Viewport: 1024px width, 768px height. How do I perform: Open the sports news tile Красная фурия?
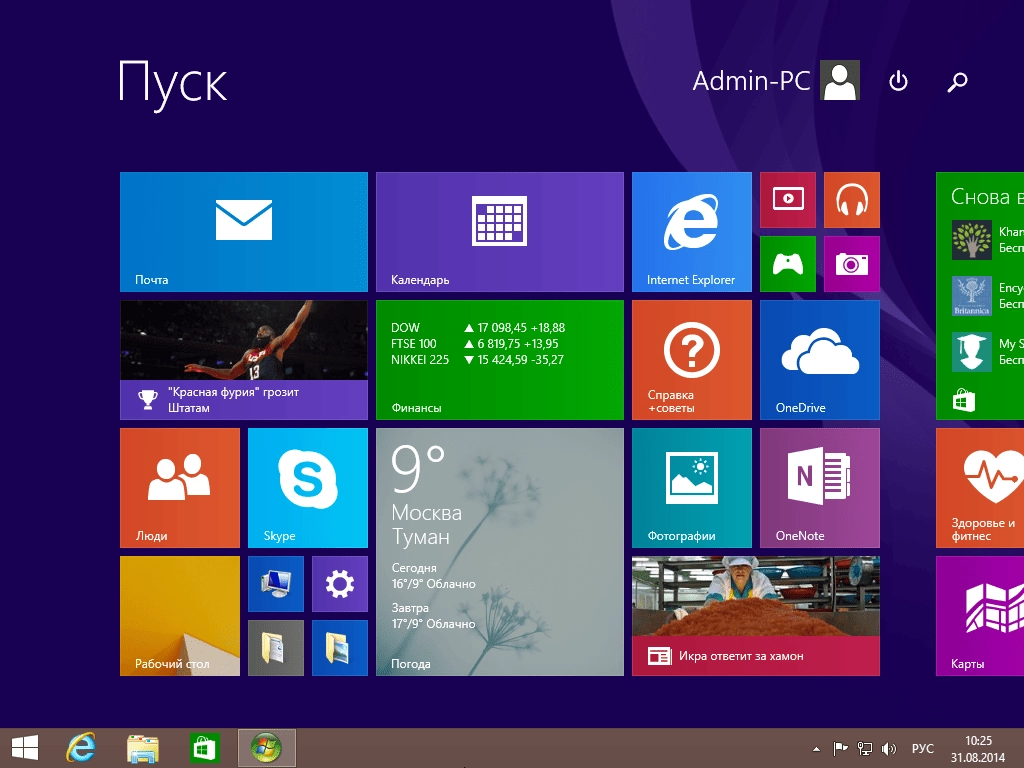[244, 360]
